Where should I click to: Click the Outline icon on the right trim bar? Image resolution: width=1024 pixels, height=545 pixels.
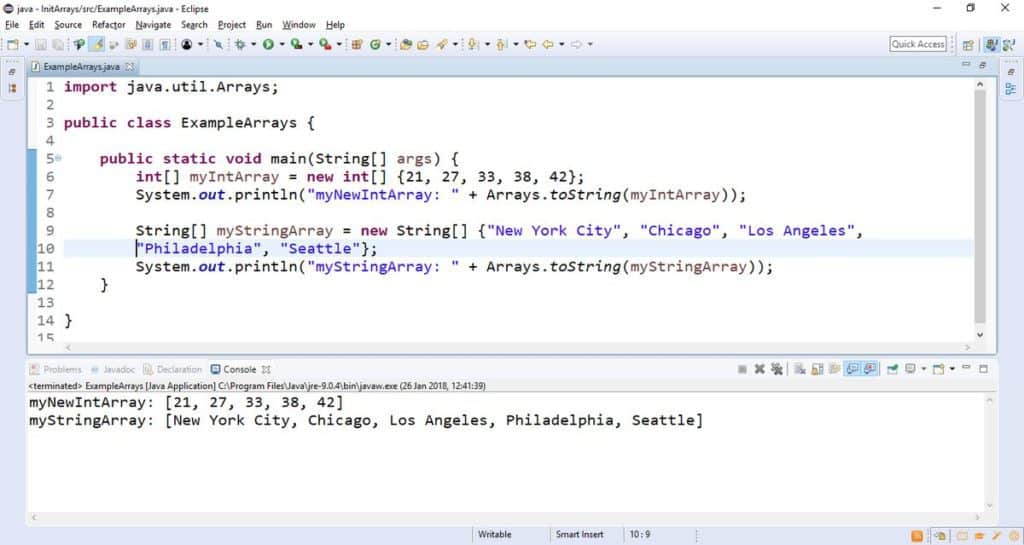click(1011, 89)
